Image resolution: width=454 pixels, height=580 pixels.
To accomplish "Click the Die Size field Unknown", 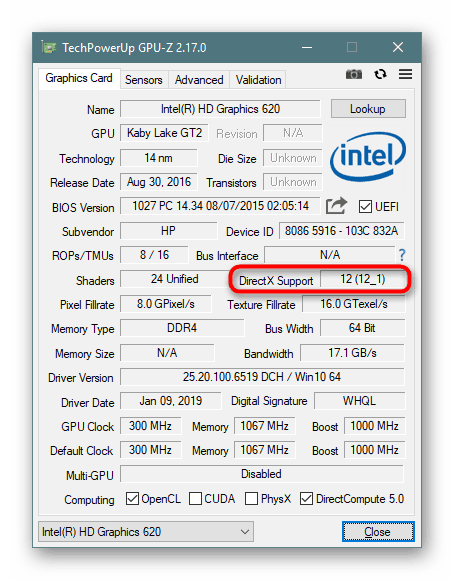I will tap(293, 158).
